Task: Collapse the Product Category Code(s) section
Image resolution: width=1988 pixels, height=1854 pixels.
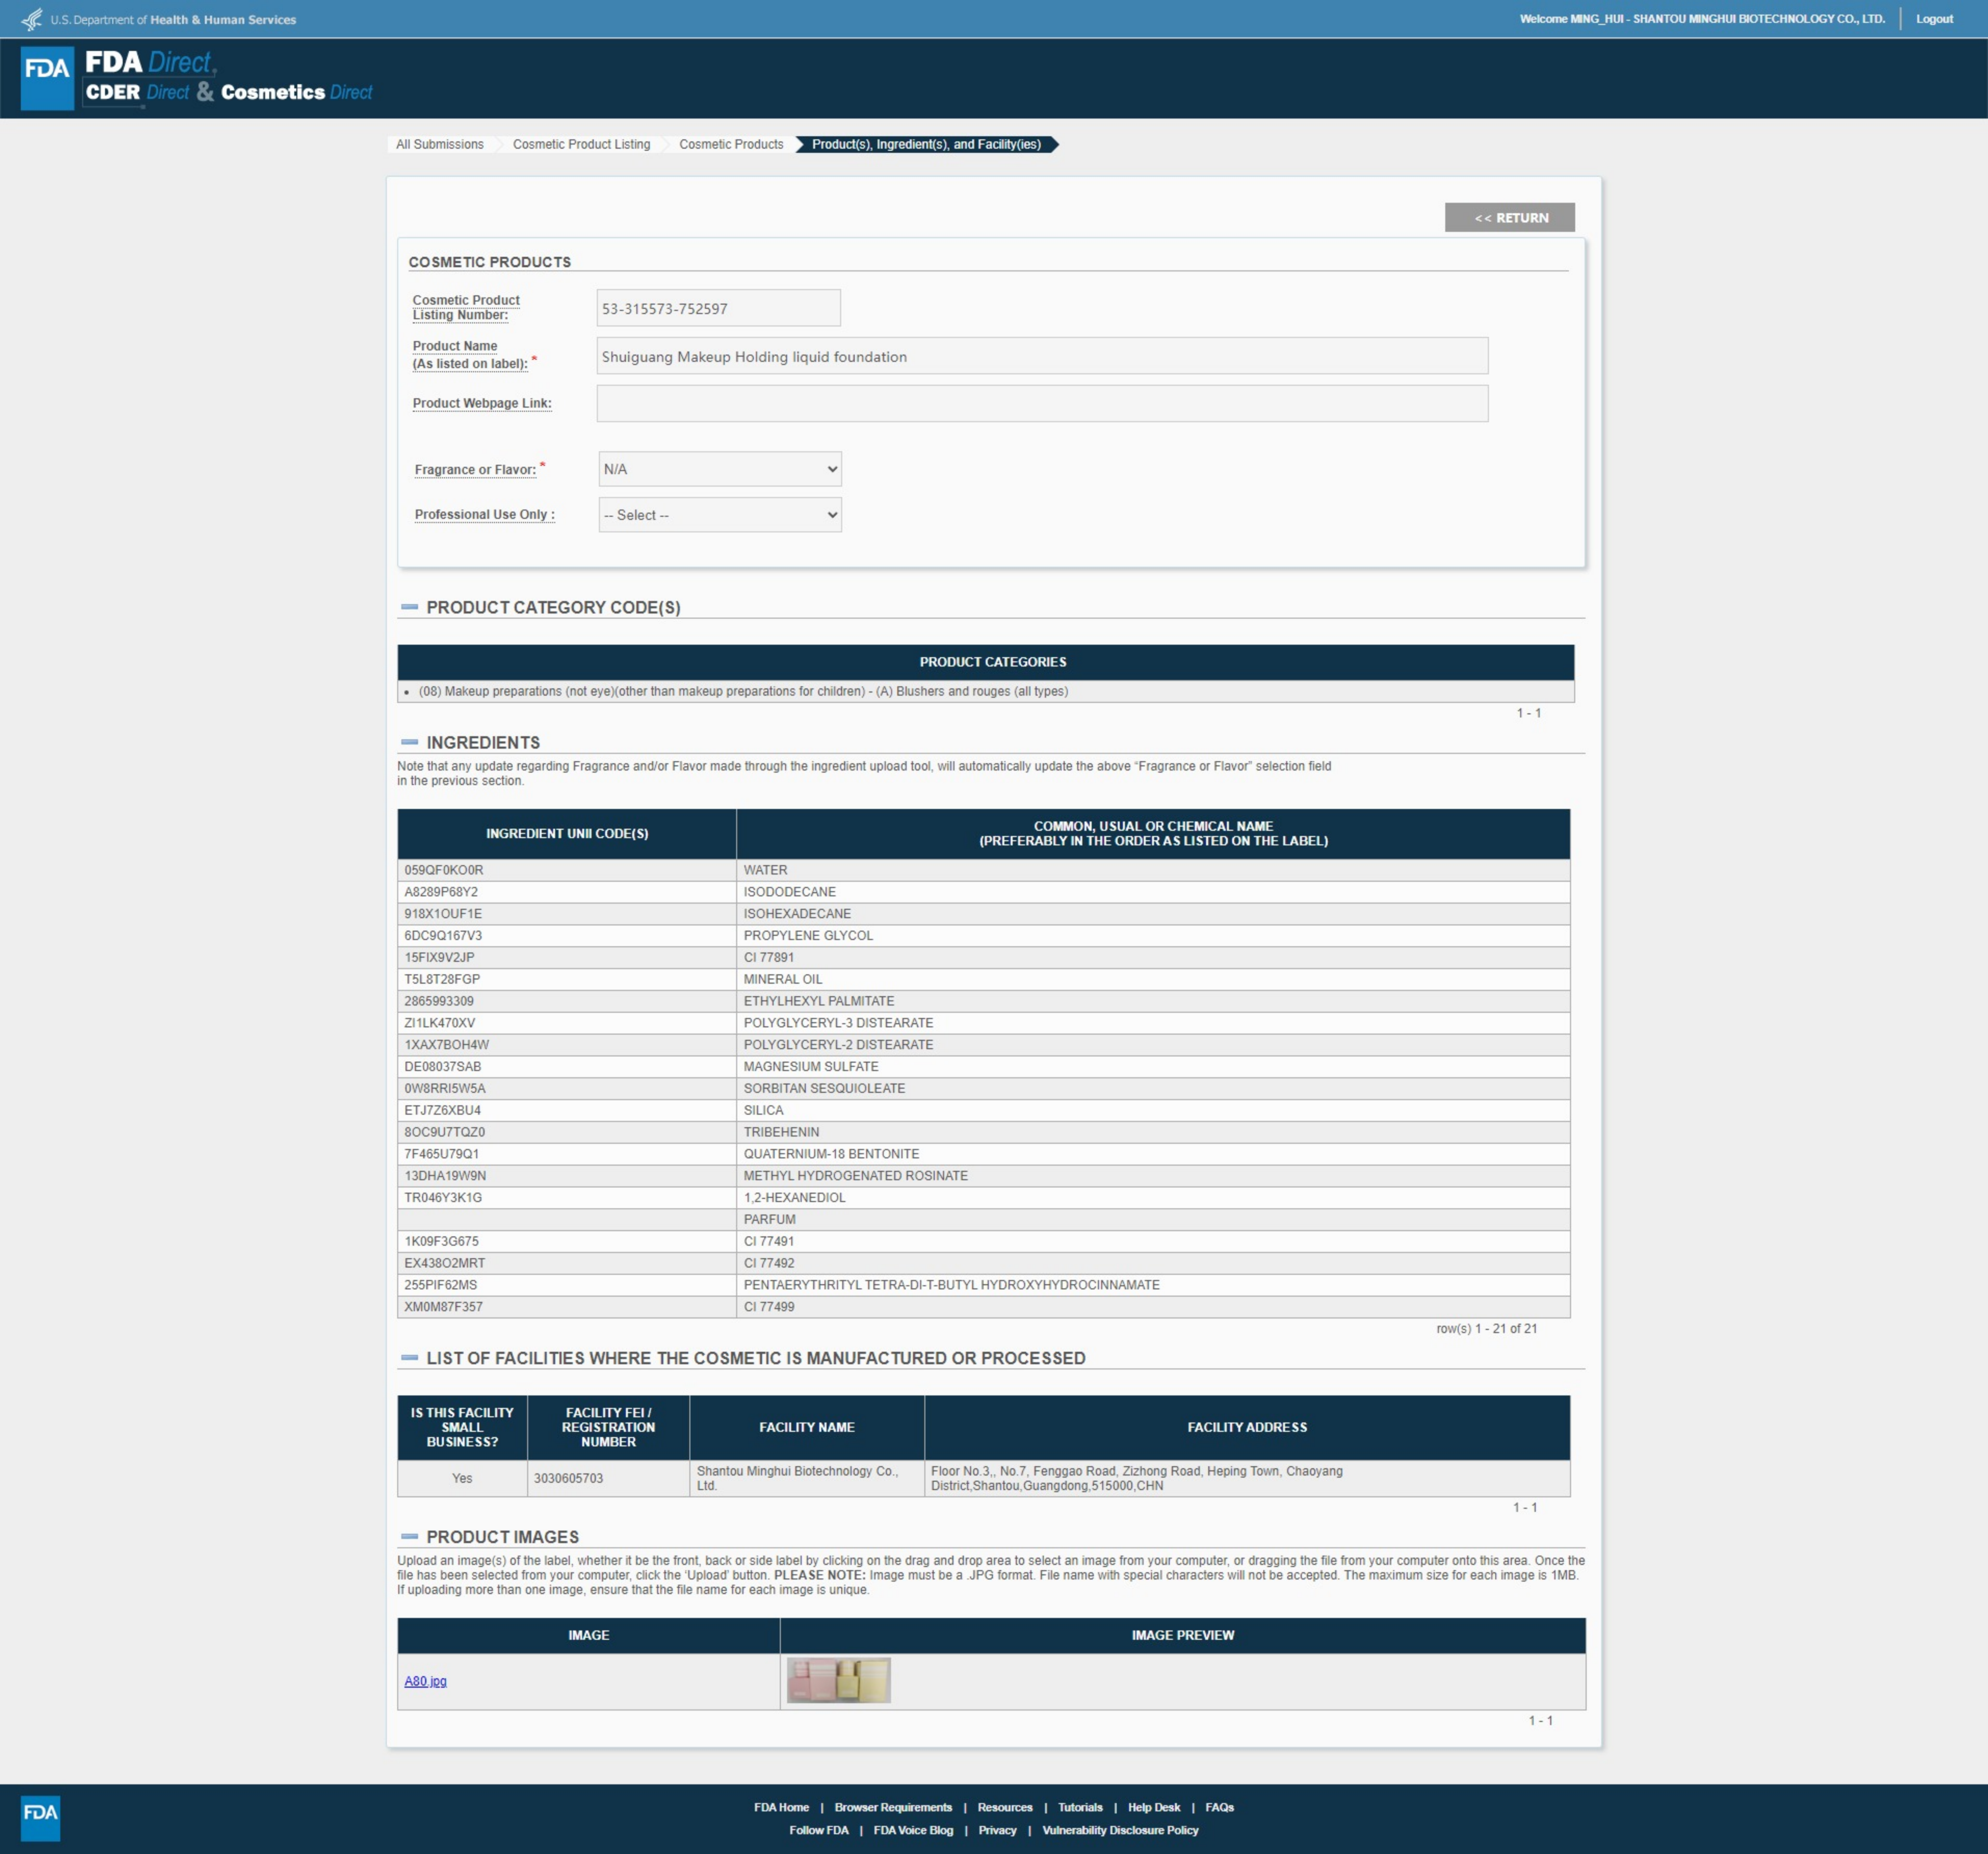Action: coord(409,607)
